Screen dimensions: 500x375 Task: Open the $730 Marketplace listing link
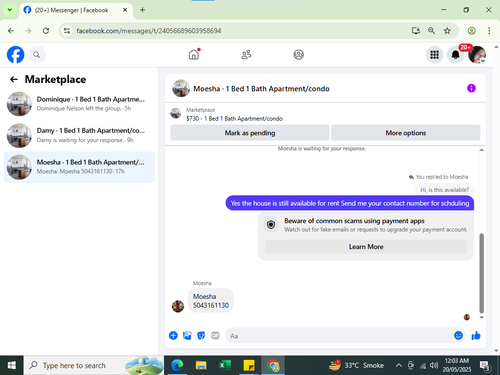(234, 119)
